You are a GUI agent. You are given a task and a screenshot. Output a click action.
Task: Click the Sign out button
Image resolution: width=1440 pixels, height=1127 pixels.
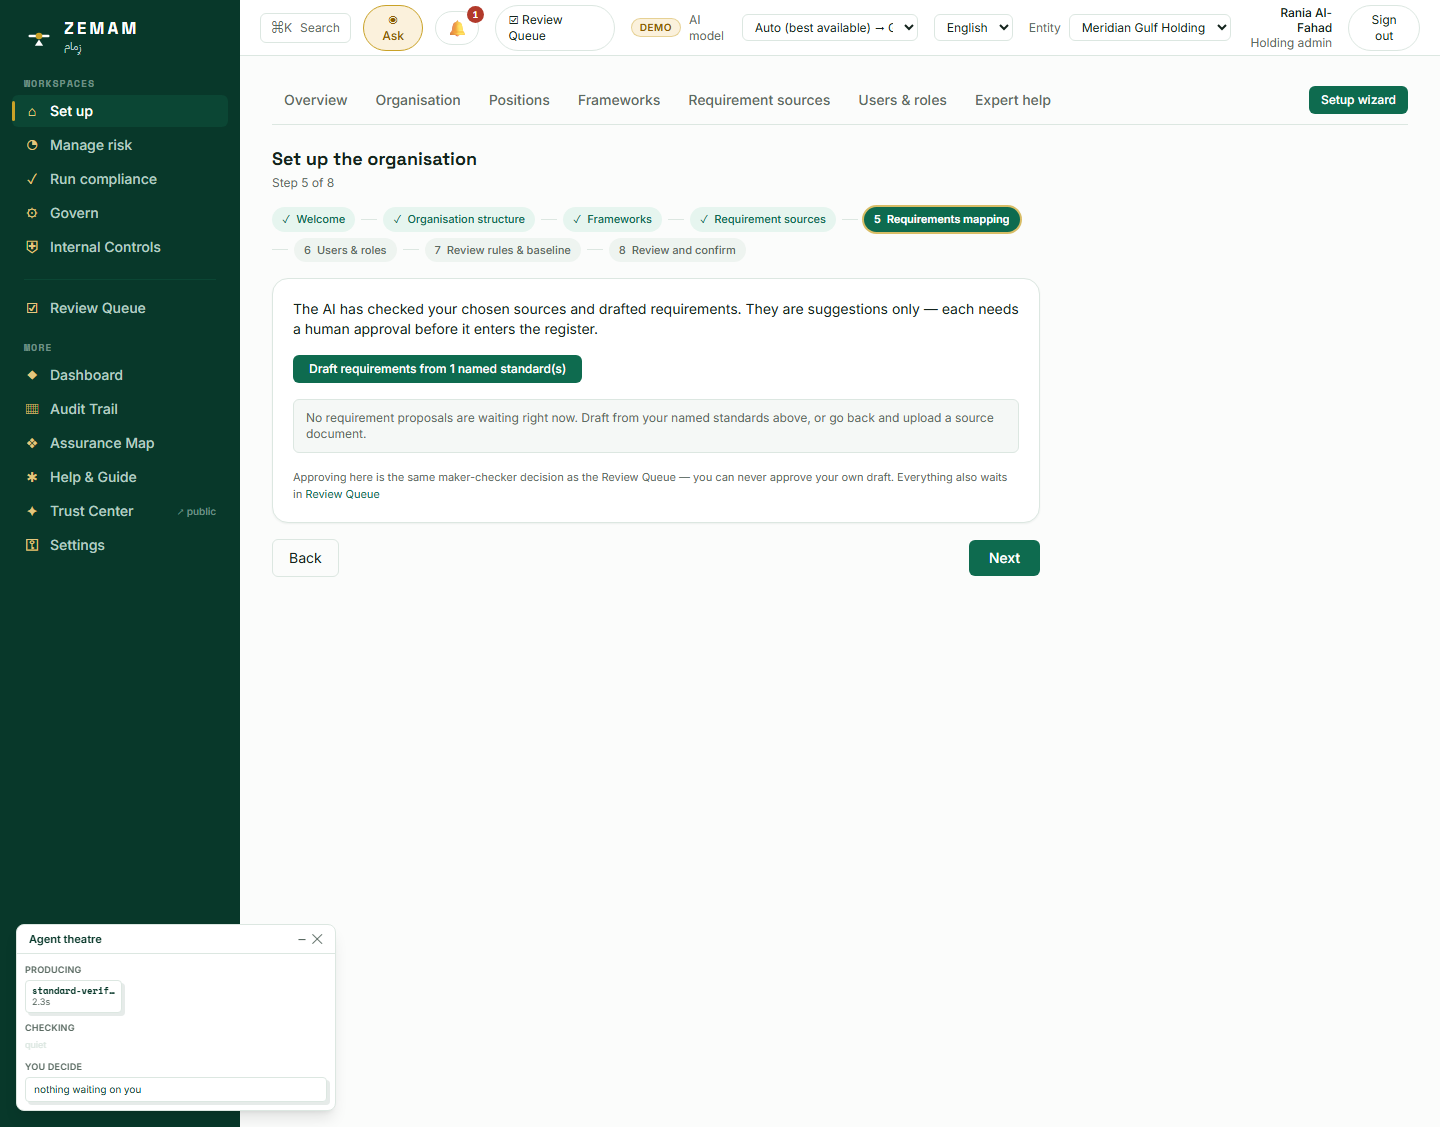[x=1384, y=28]
